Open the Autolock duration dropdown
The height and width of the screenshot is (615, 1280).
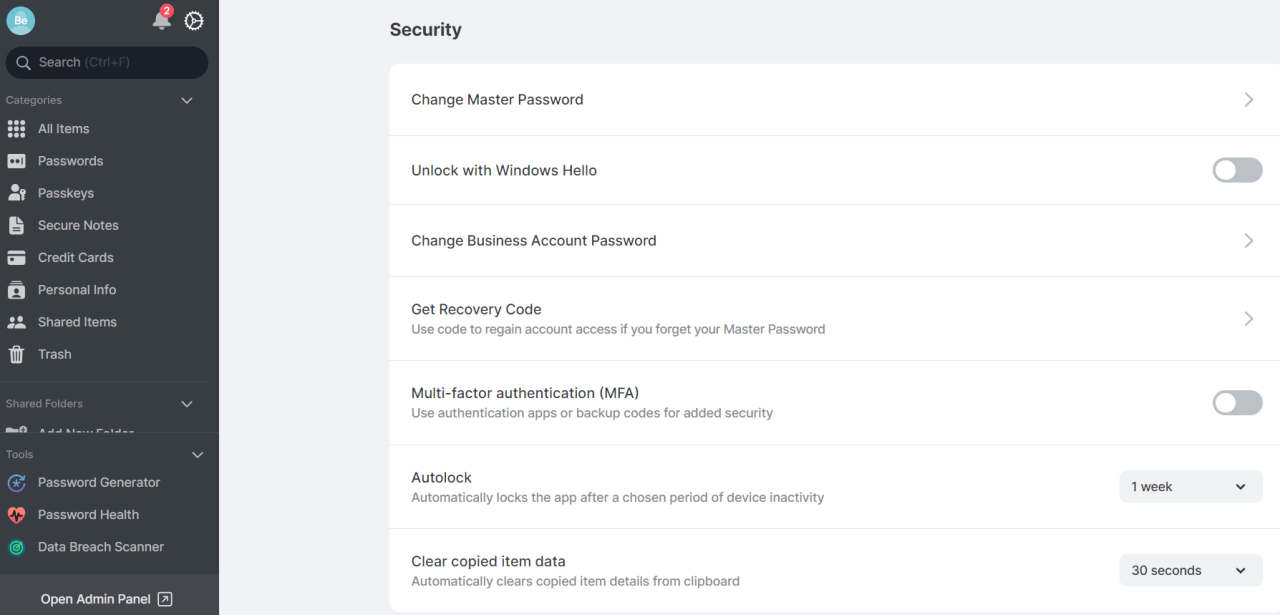[x=1190, y=486]
